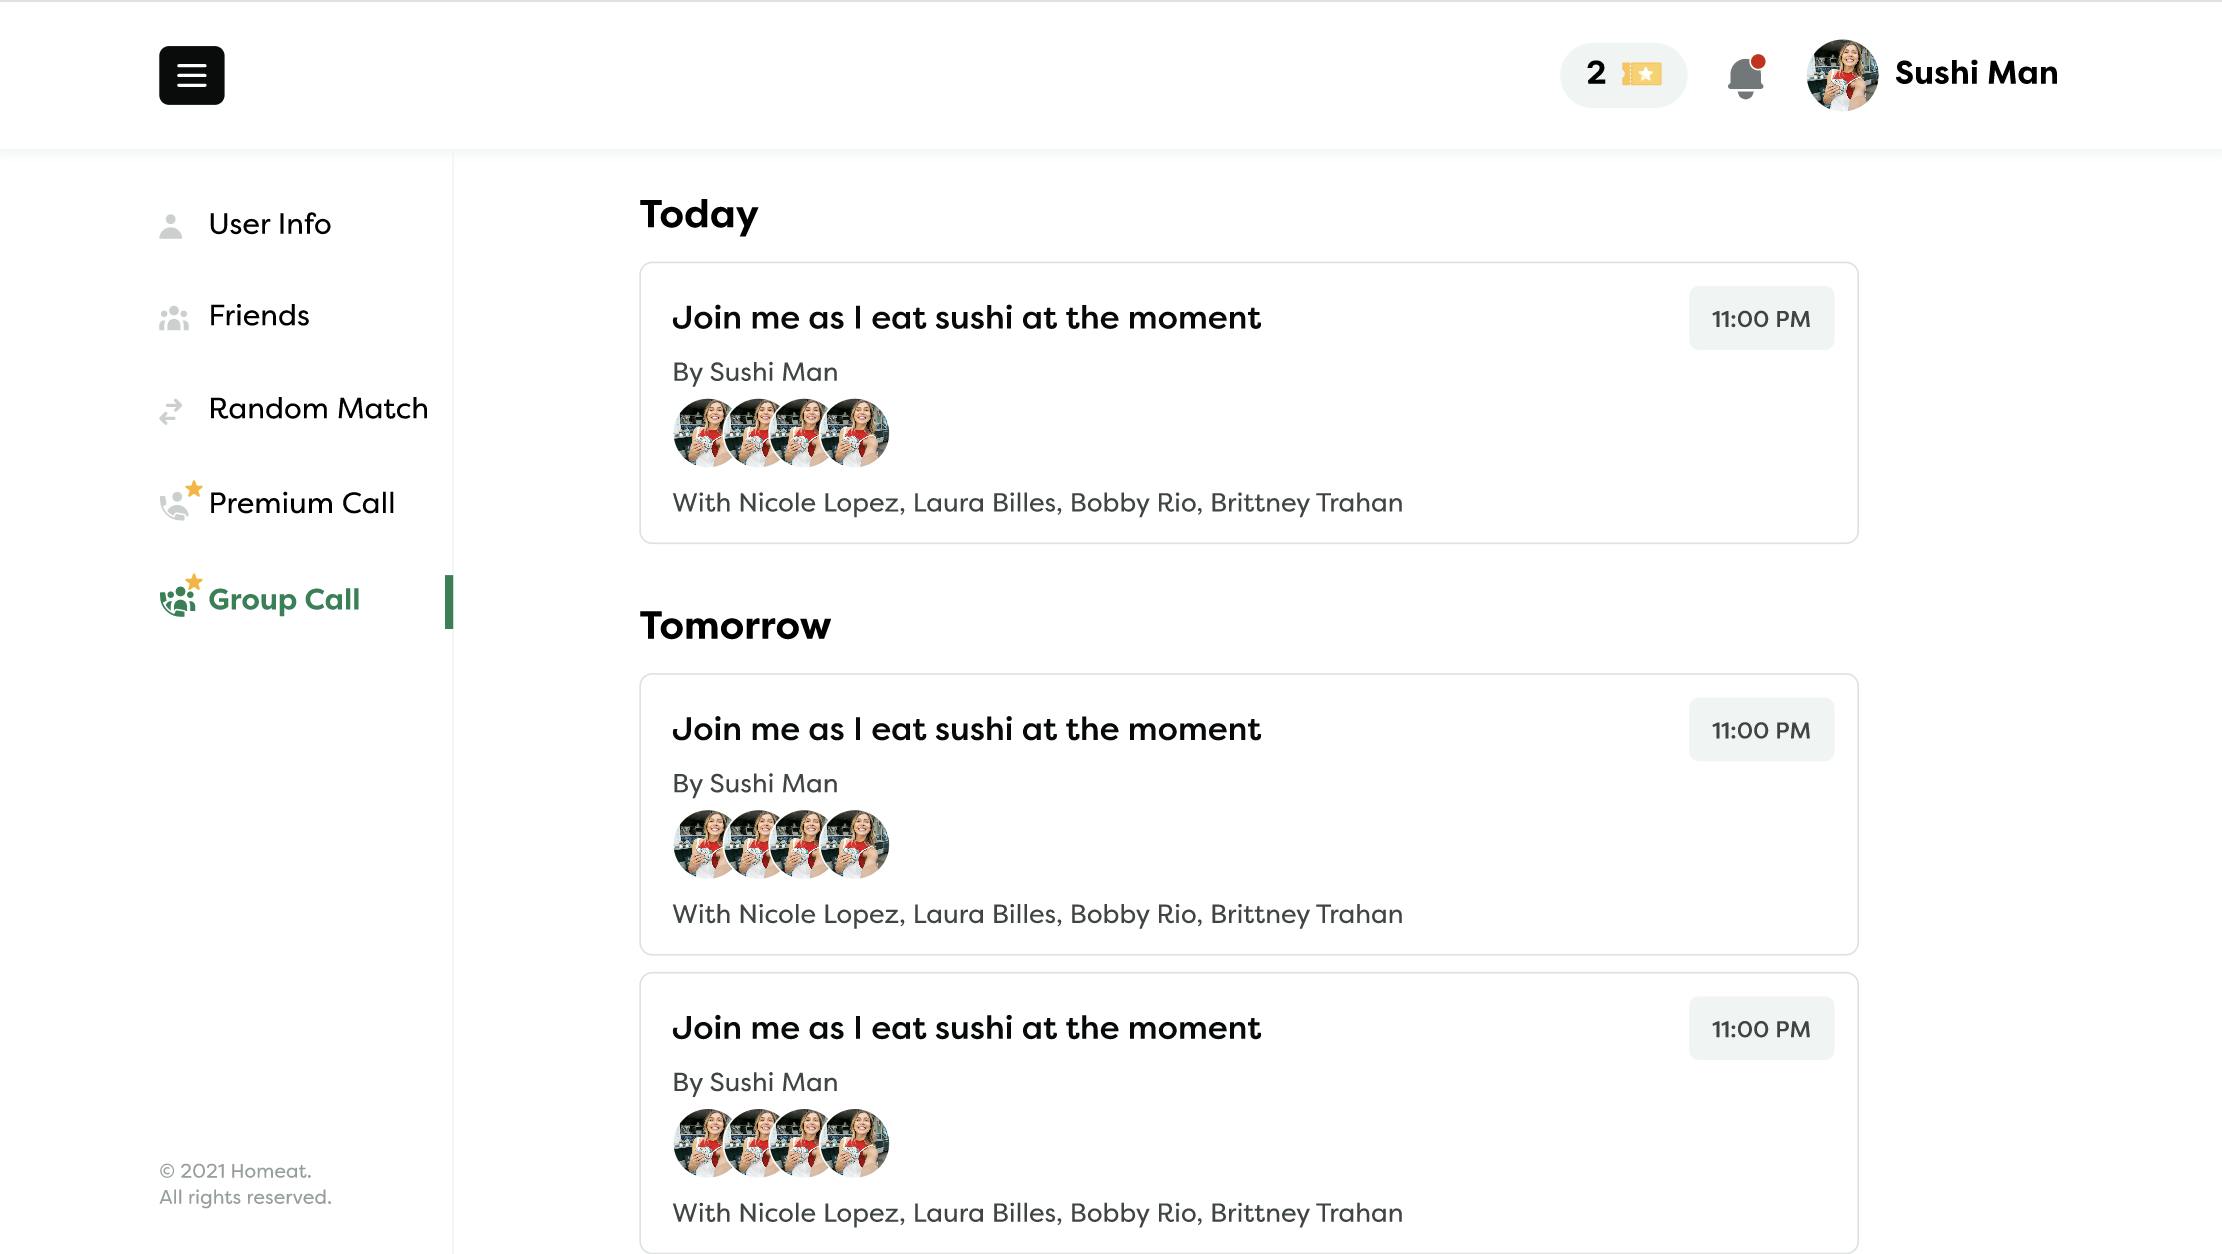Click the Friends group icon

pyautogui.click(x=174, y=318)
